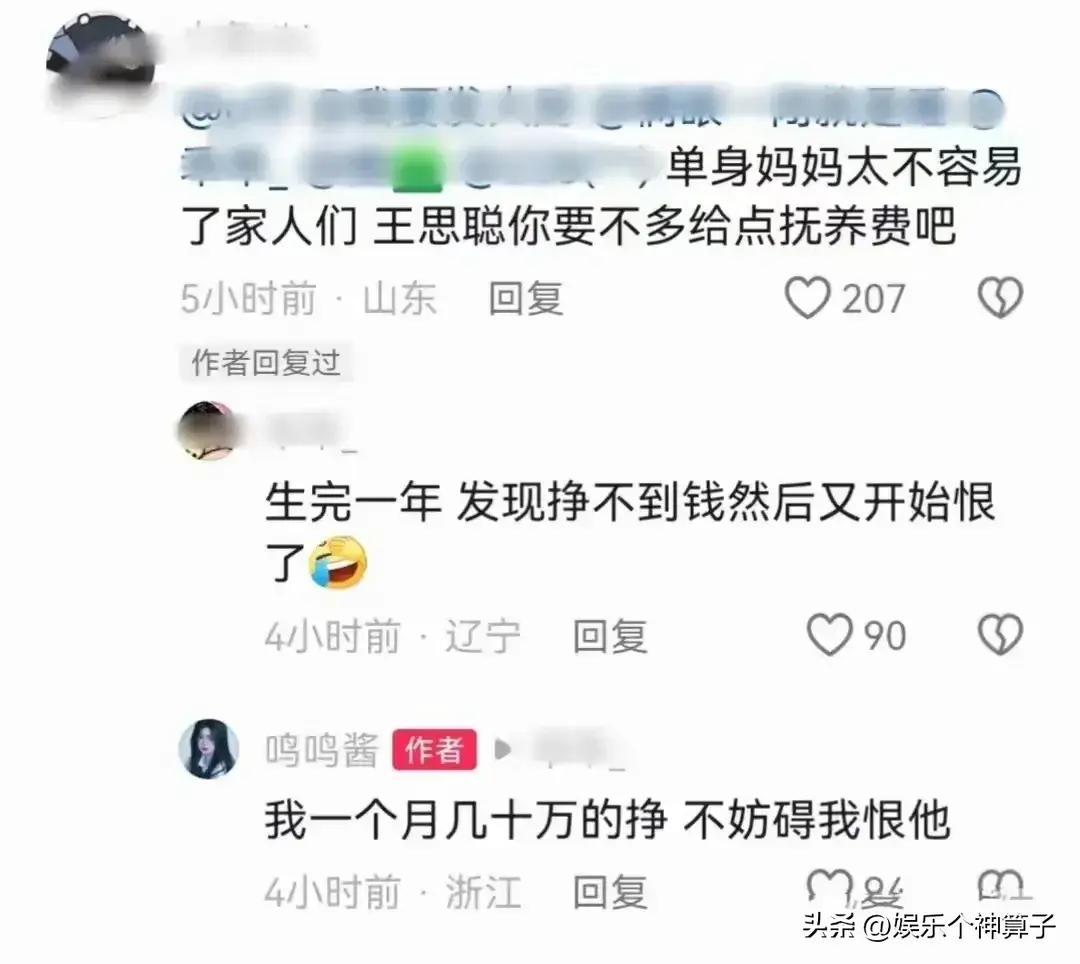Tap broken heart on the Liaoning comment
The height and width of the screenshot is (964, 1080).
point(1000,634)
